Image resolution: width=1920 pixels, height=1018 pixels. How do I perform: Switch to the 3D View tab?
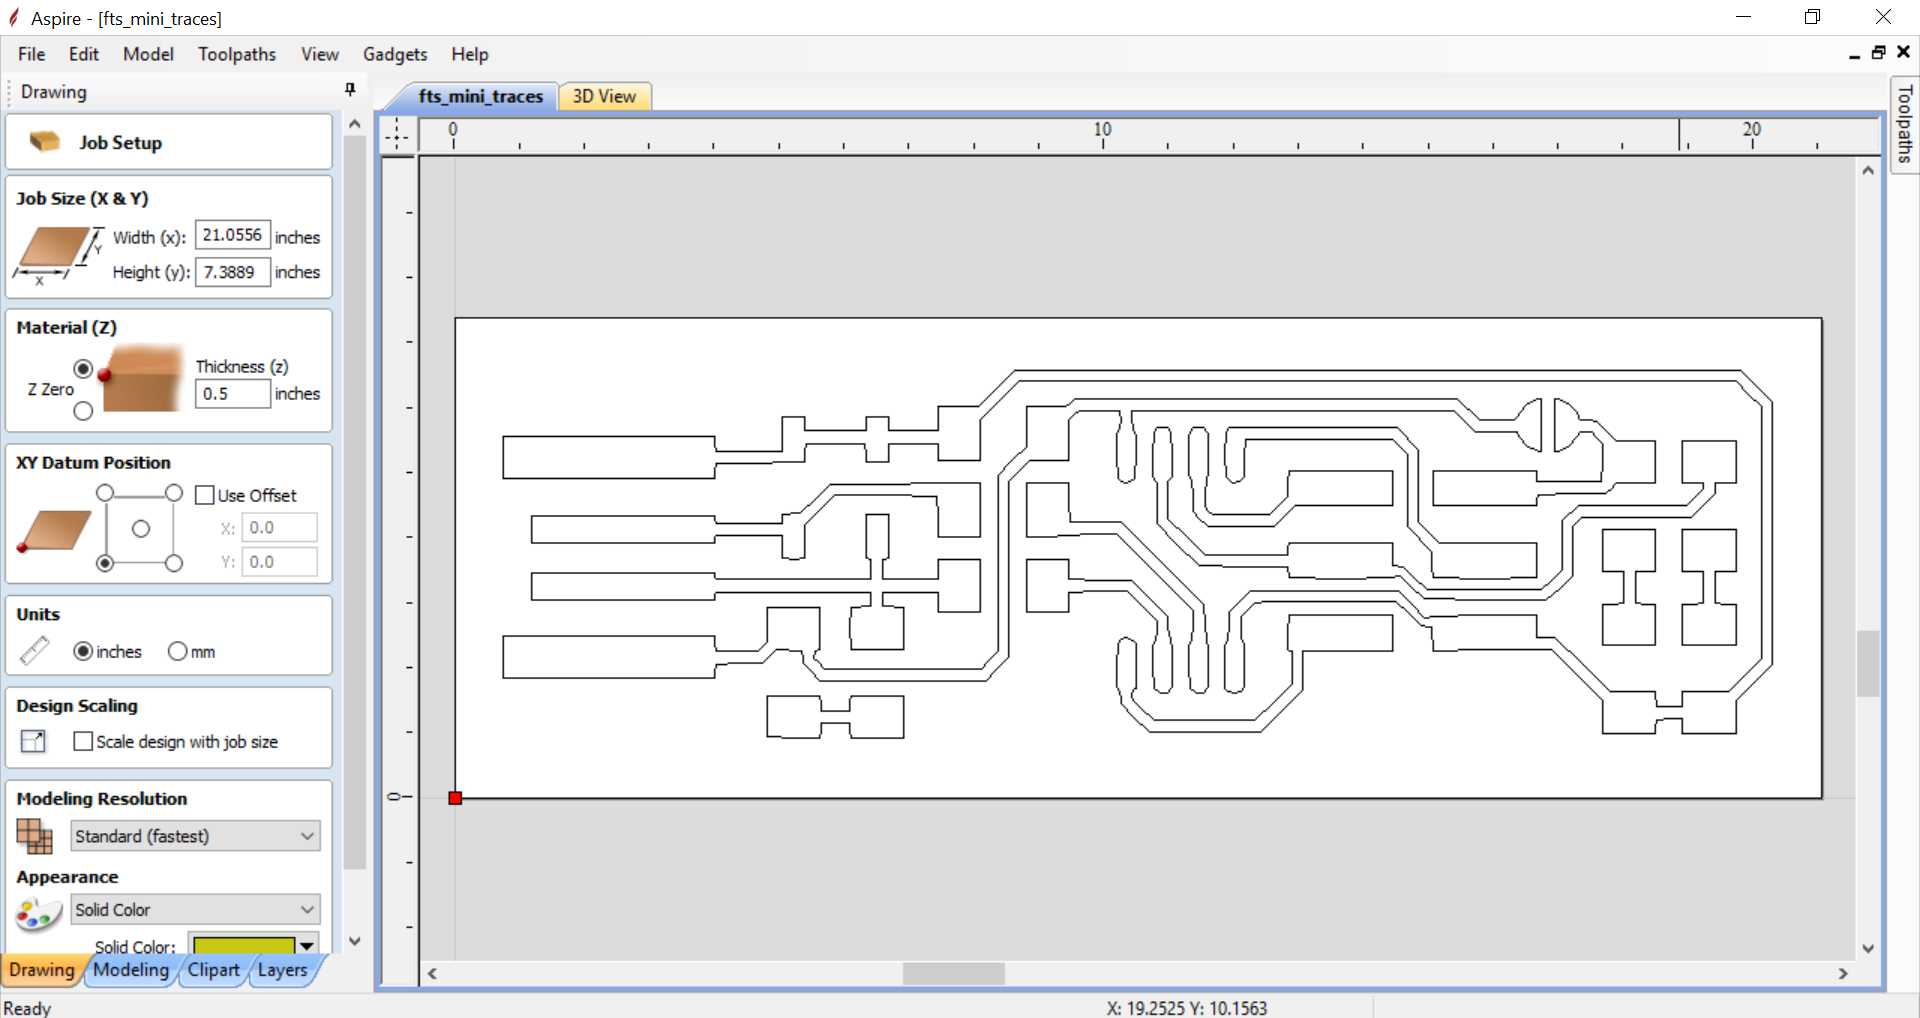[604, 96]
